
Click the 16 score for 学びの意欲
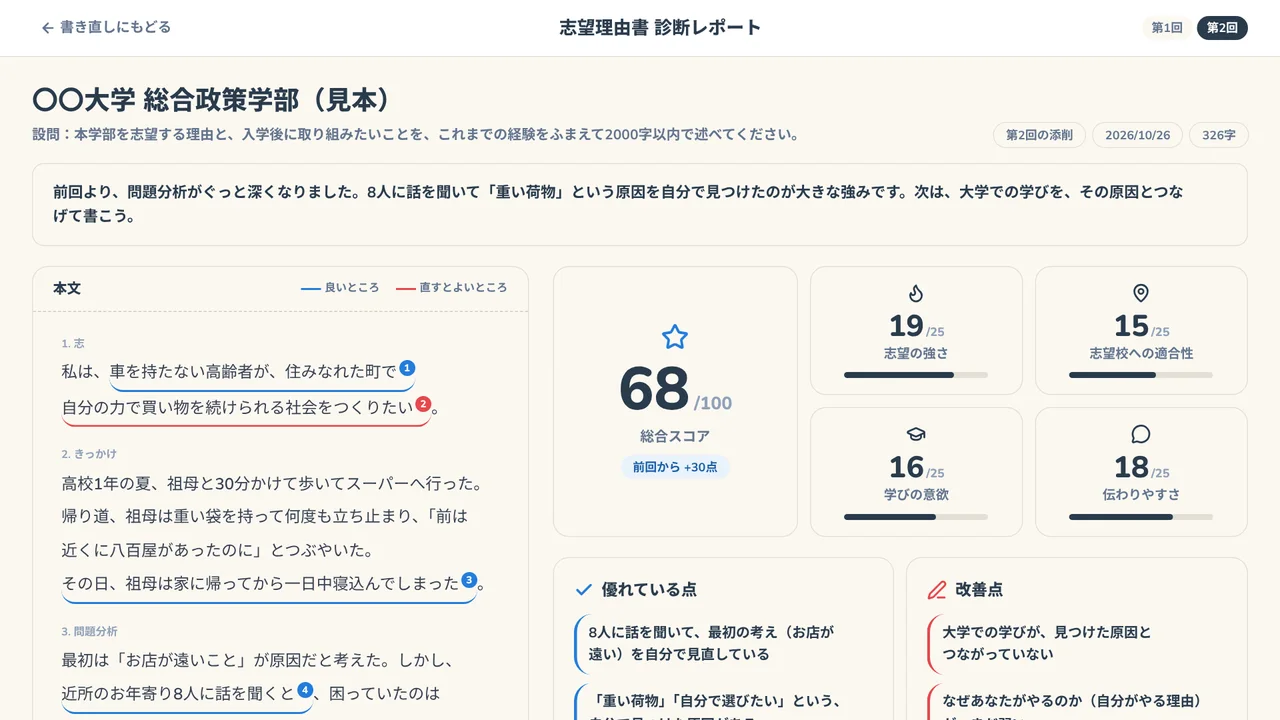pos(906,467)
